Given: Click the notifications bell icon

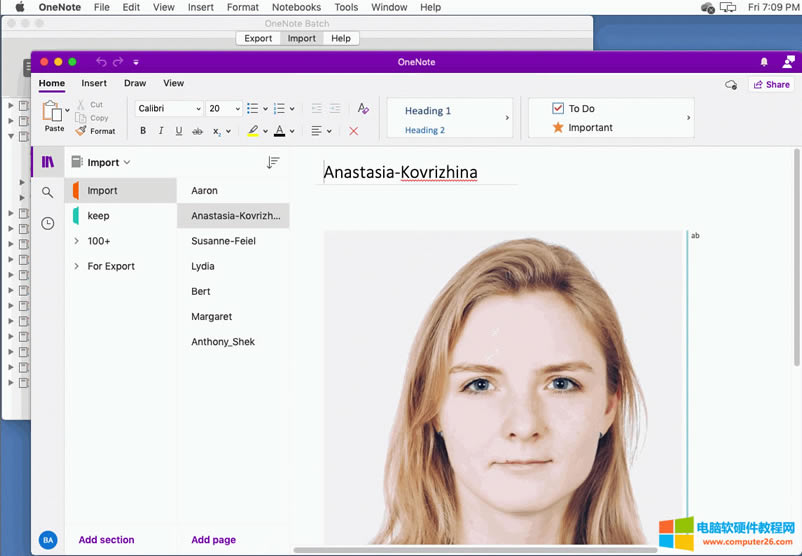Looking at the screenshot, I should point(765,62).
